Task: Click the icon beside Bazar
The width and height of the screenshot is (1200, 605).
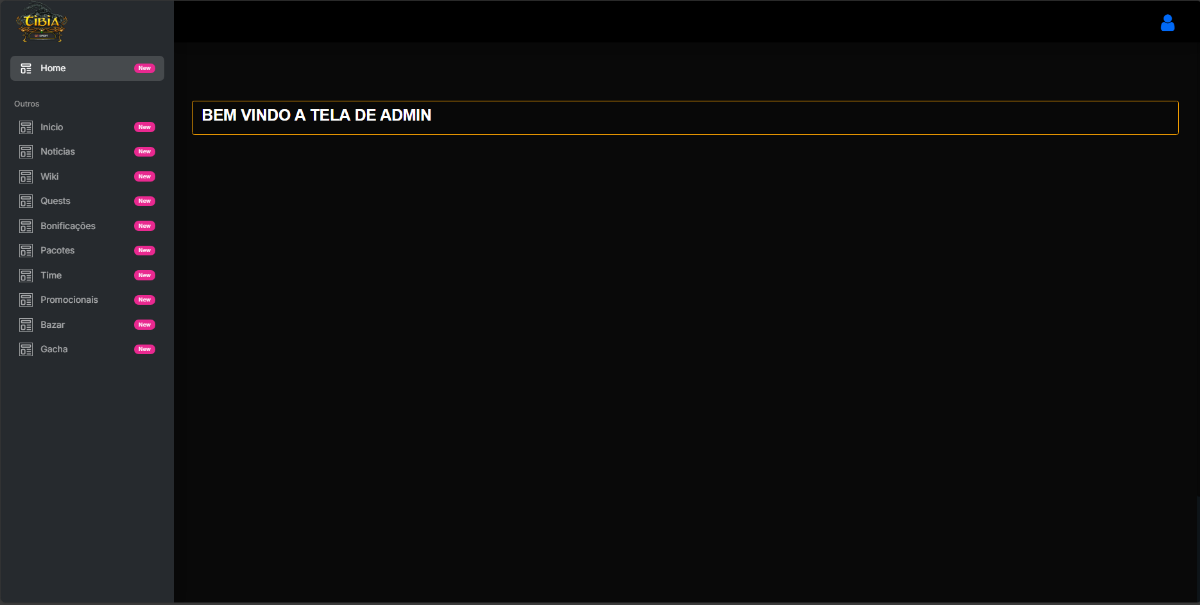Action: point(26,325)
